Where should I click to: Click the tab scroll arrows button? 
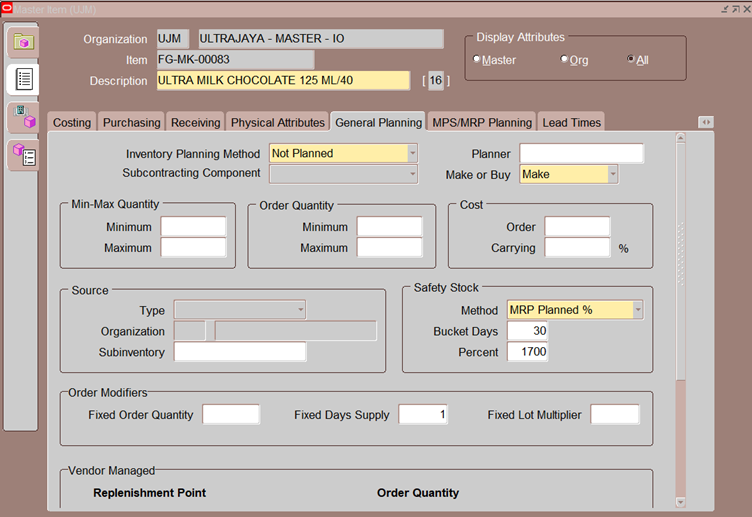[x=705, y=122]
